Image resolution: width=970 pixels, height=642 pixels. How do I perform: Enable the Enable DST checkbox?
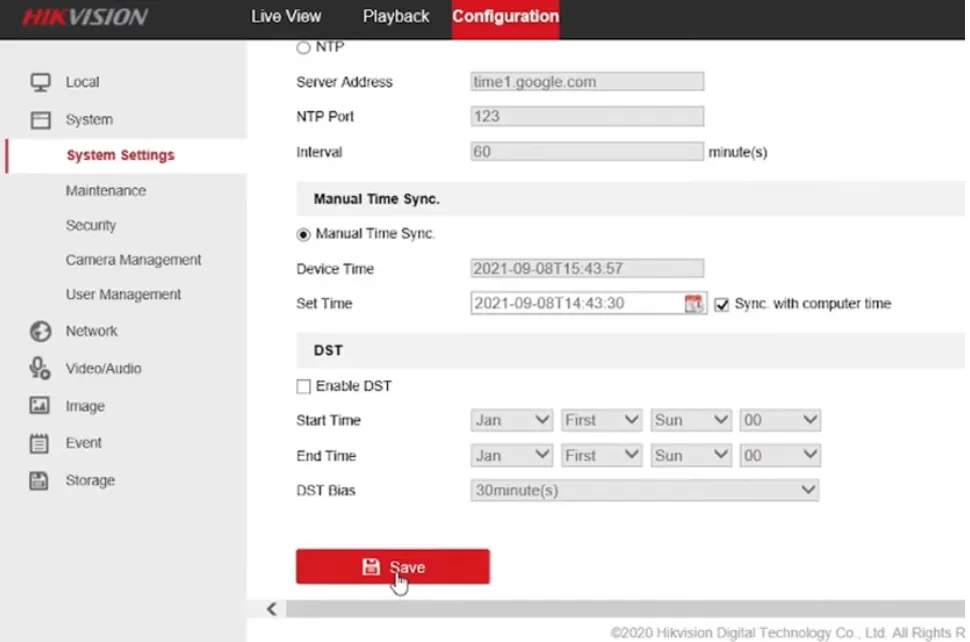pyautogui.click(x=303, y=385)
